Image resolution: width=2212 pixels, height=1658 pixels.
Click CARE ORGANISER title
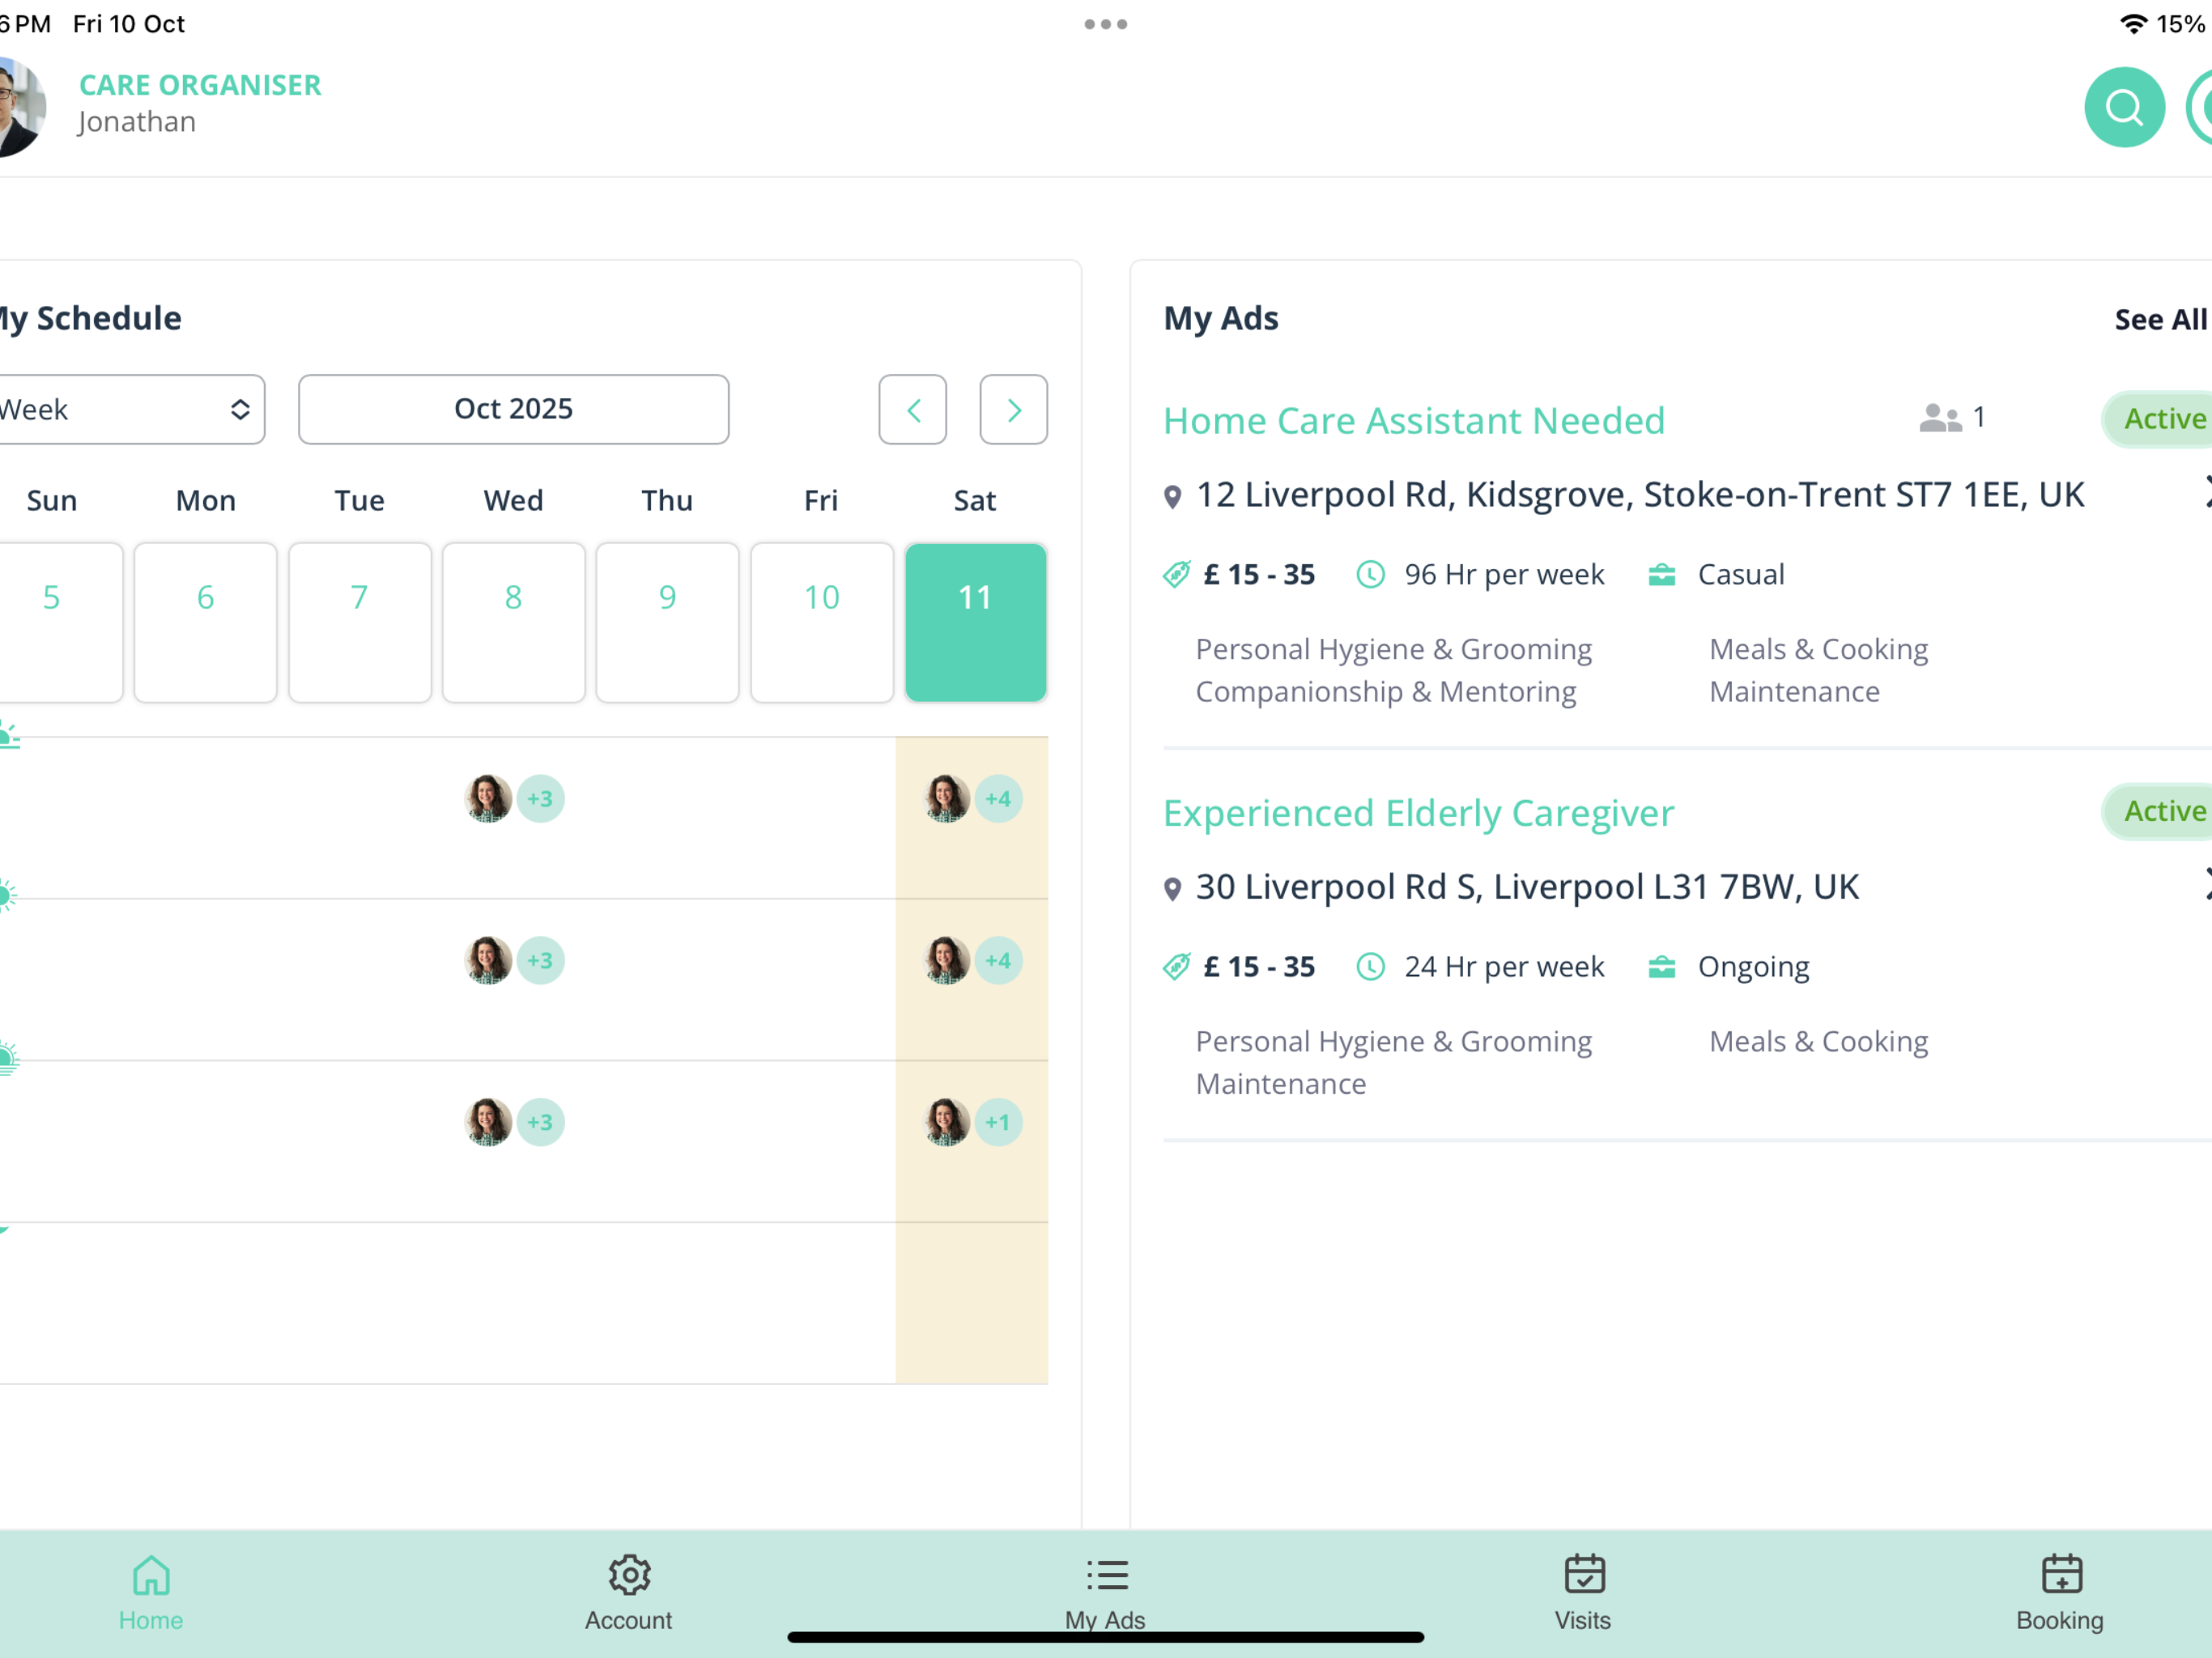coord(200,85)
